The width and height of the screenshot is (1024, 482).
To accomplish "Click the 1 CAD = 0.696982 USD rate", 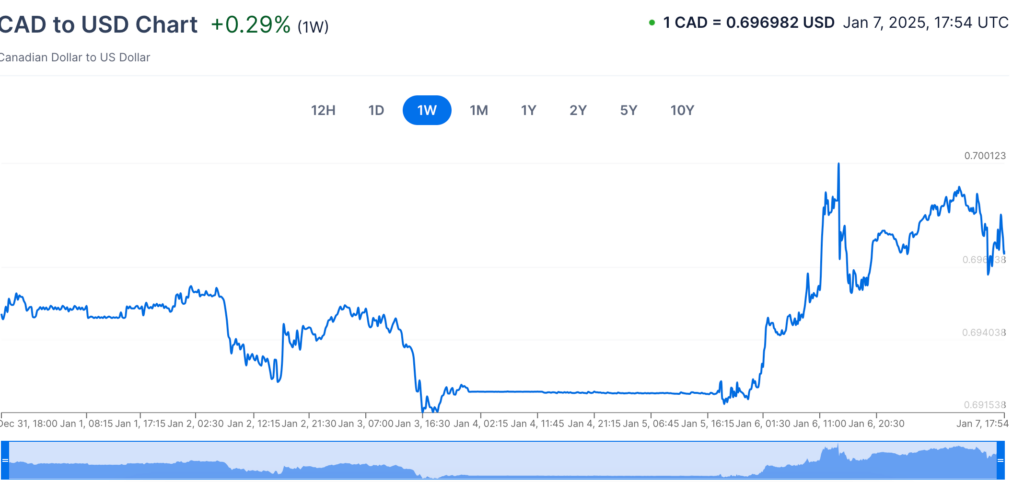I will 749,21.
